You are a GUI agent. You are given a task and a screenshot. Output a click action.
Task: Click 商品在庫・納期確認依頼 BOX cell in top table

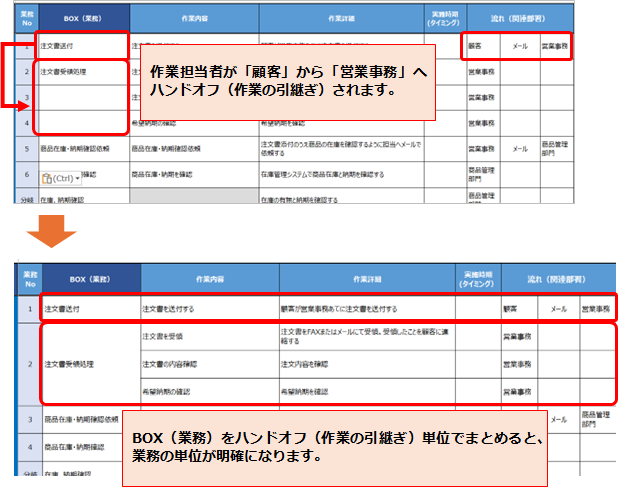pos(84,149)
